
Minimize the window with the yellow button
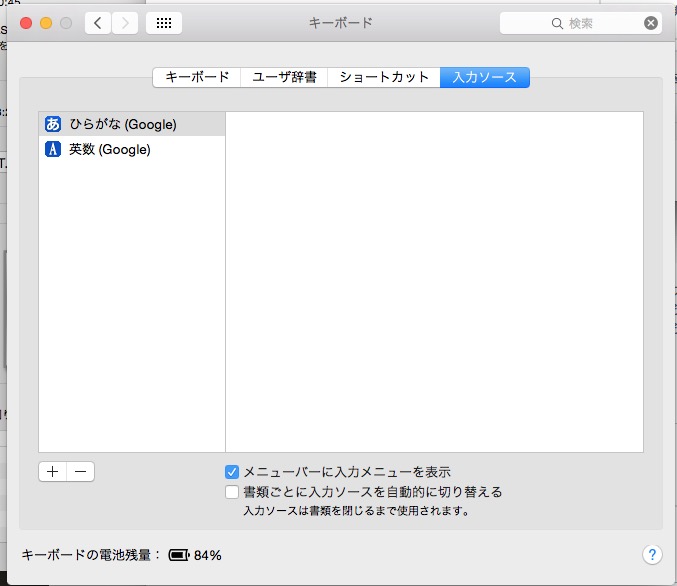46,23
